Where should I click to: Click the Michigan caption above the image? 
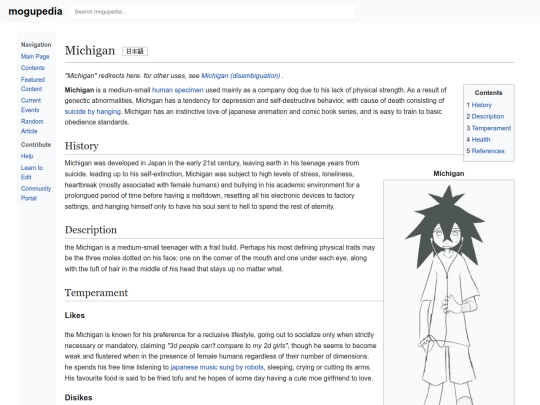[x=449, y=174]
